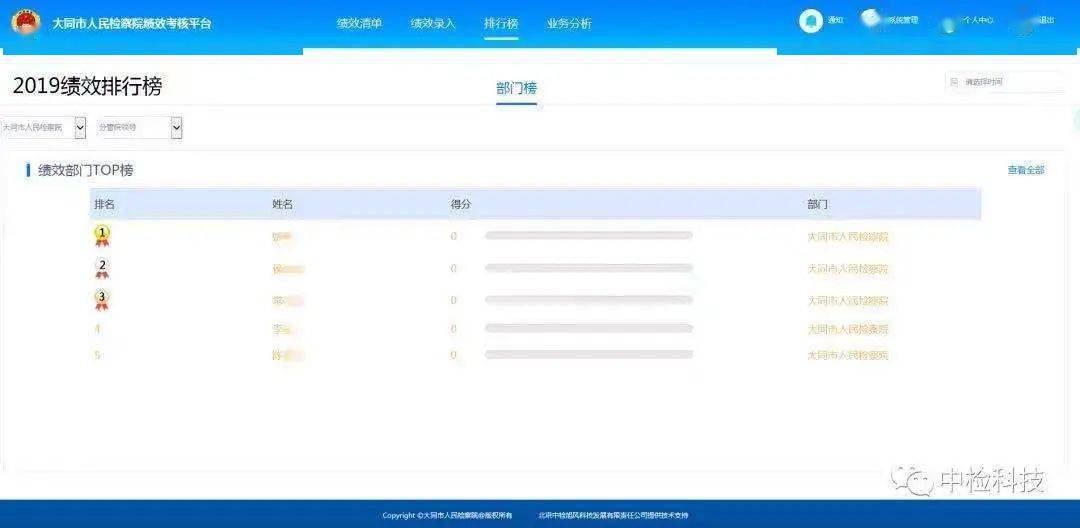Click the footer copyright notice text

point(447,515)
